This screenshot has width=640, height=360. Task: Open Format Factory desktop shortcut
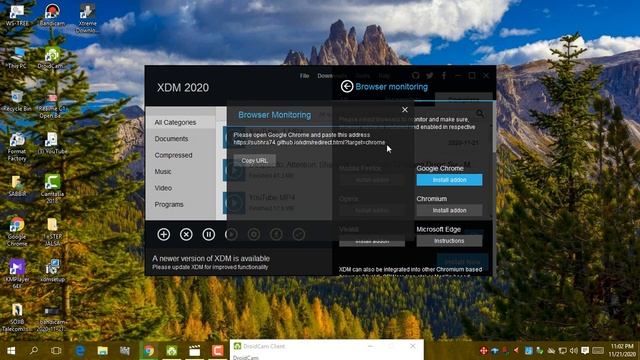(17, 147)
